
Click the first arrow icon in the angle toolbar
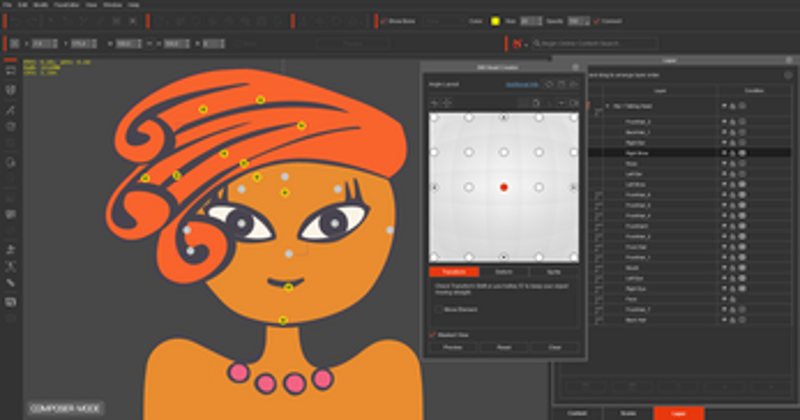click(435, 103)
